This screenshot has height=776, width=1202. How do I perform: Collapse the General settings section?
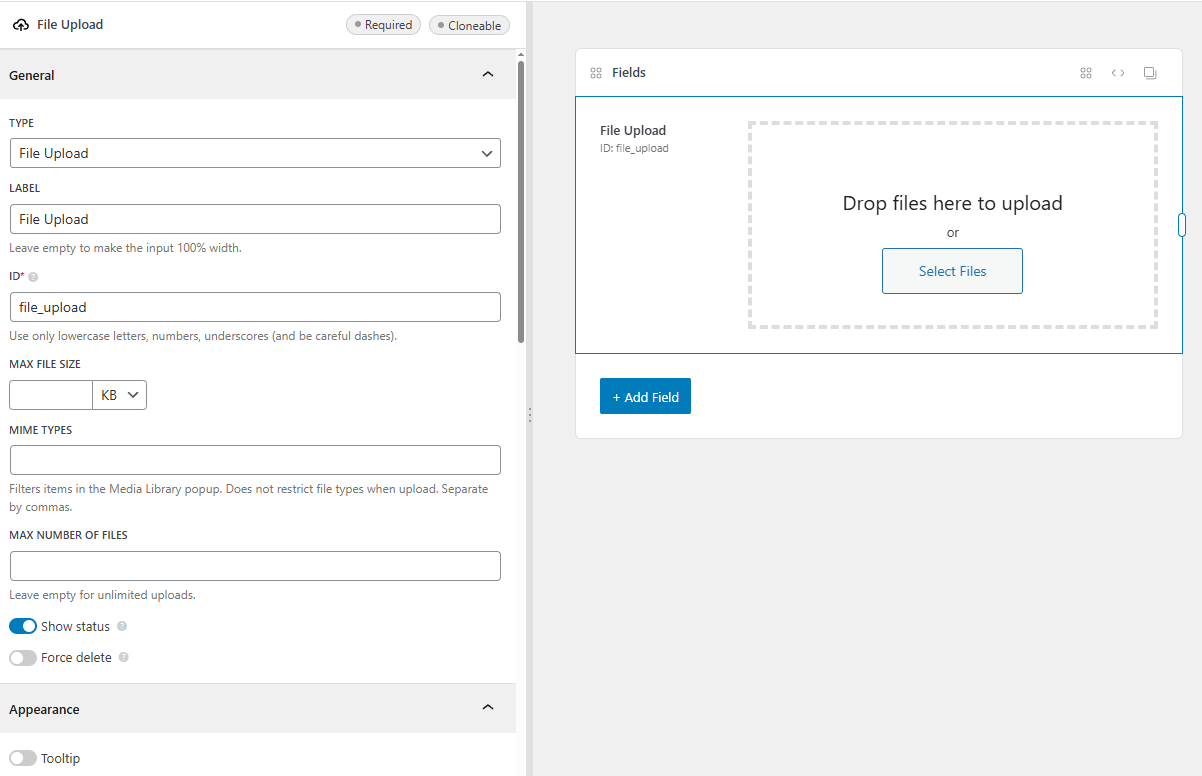(488, 74)
